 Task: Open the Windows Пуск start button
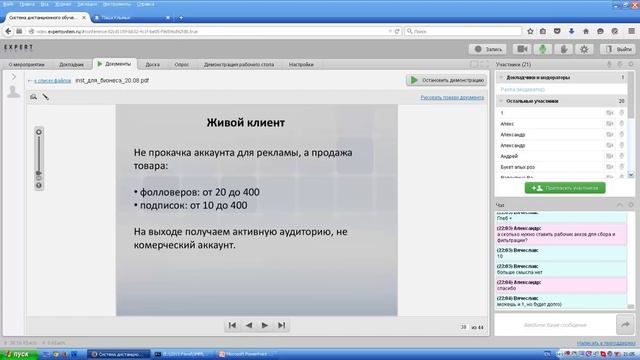coord(19,354)
